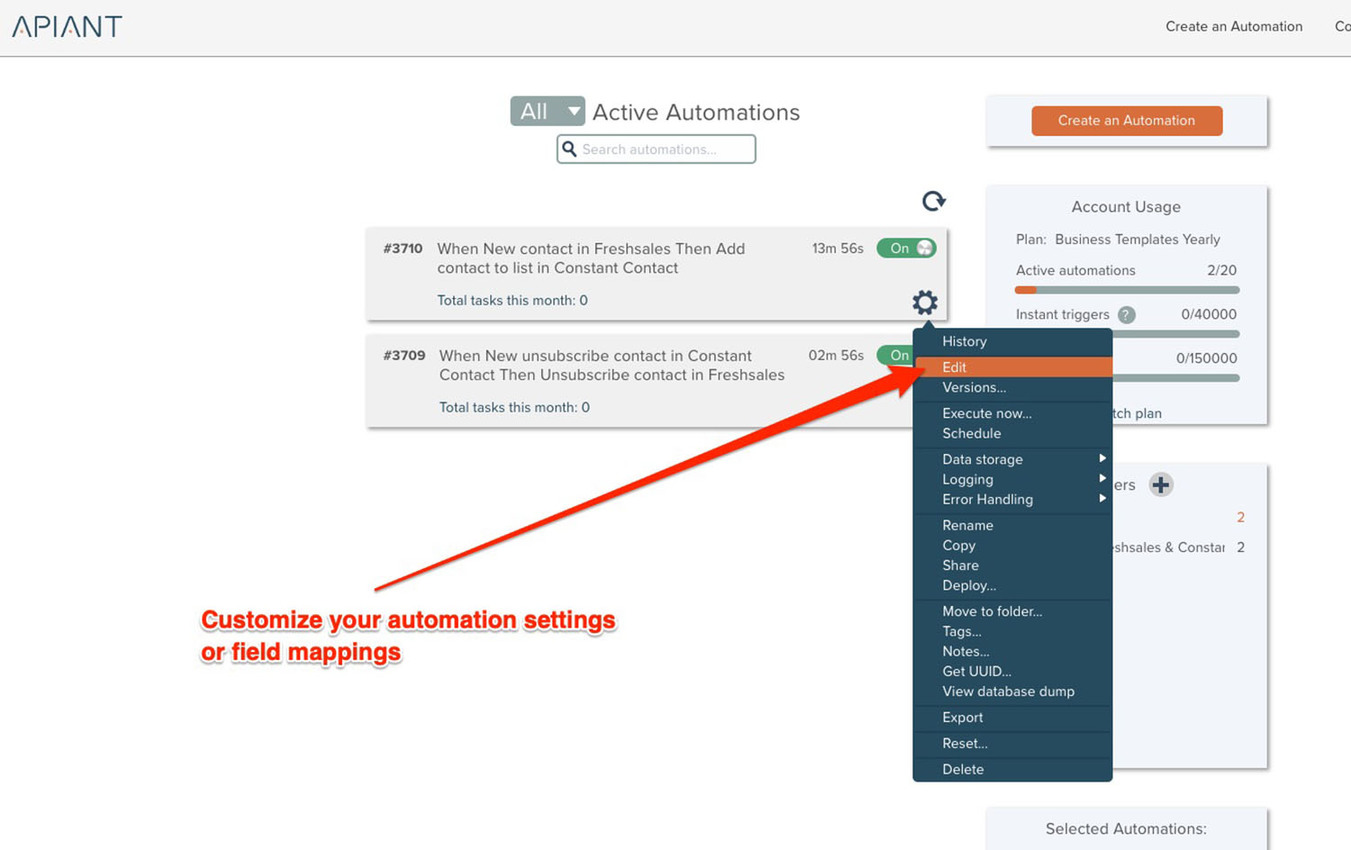1351x850 pixels.
Task: Select Execute now... menu item
Action: 1012,413
